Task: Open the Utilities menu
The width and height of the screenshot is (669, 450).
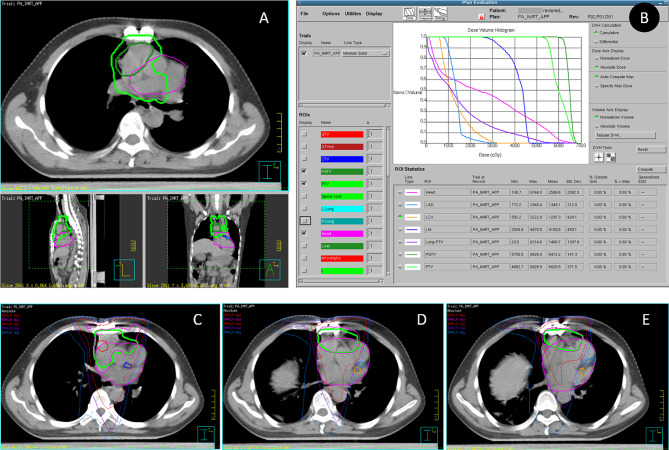Action: (x=352, y=14)
